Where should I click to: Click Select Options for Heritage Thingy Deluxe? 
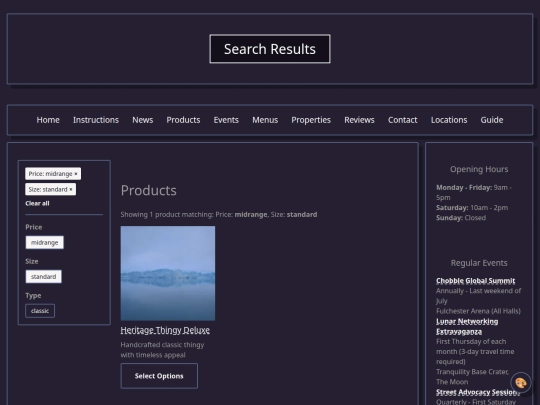coord(159,376)
